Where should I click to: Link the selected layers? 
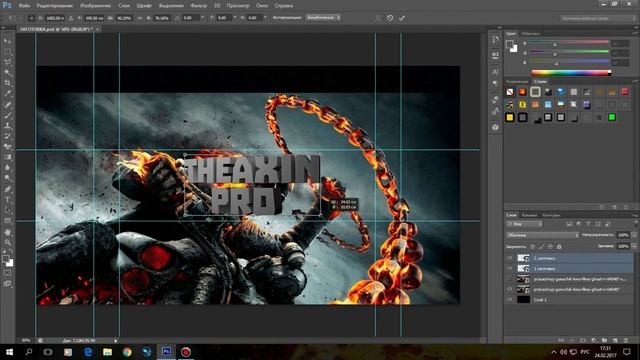561,340
